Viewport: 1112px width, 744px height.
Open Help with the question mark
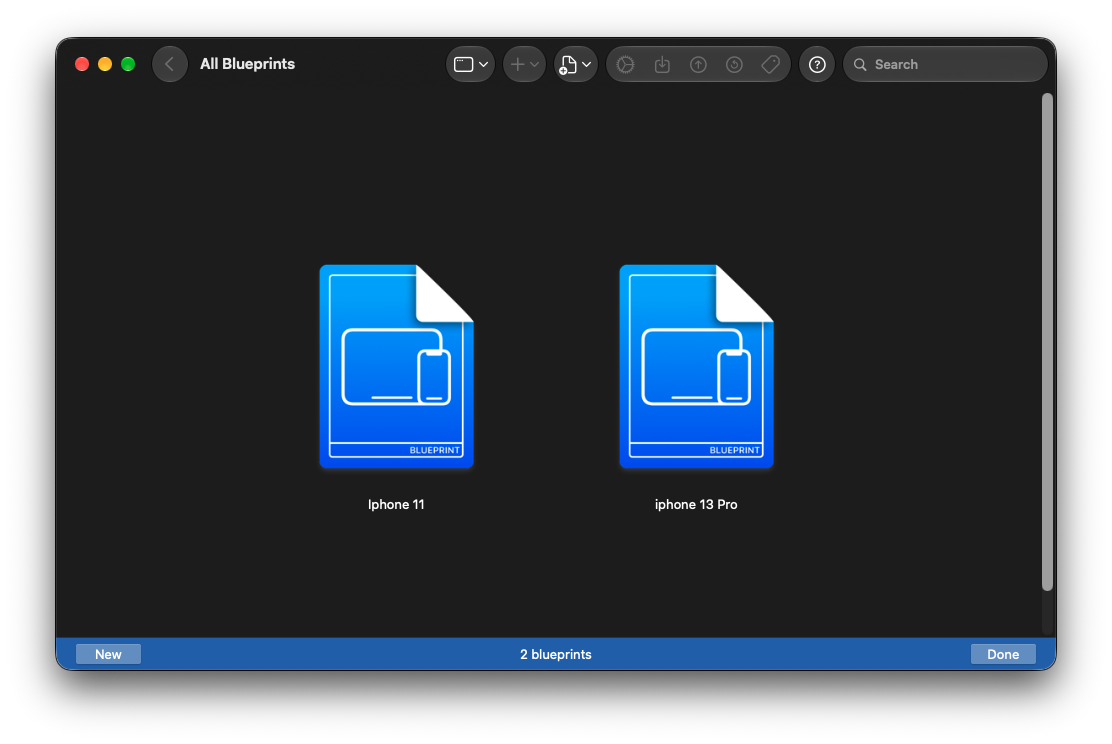(817, 65)
